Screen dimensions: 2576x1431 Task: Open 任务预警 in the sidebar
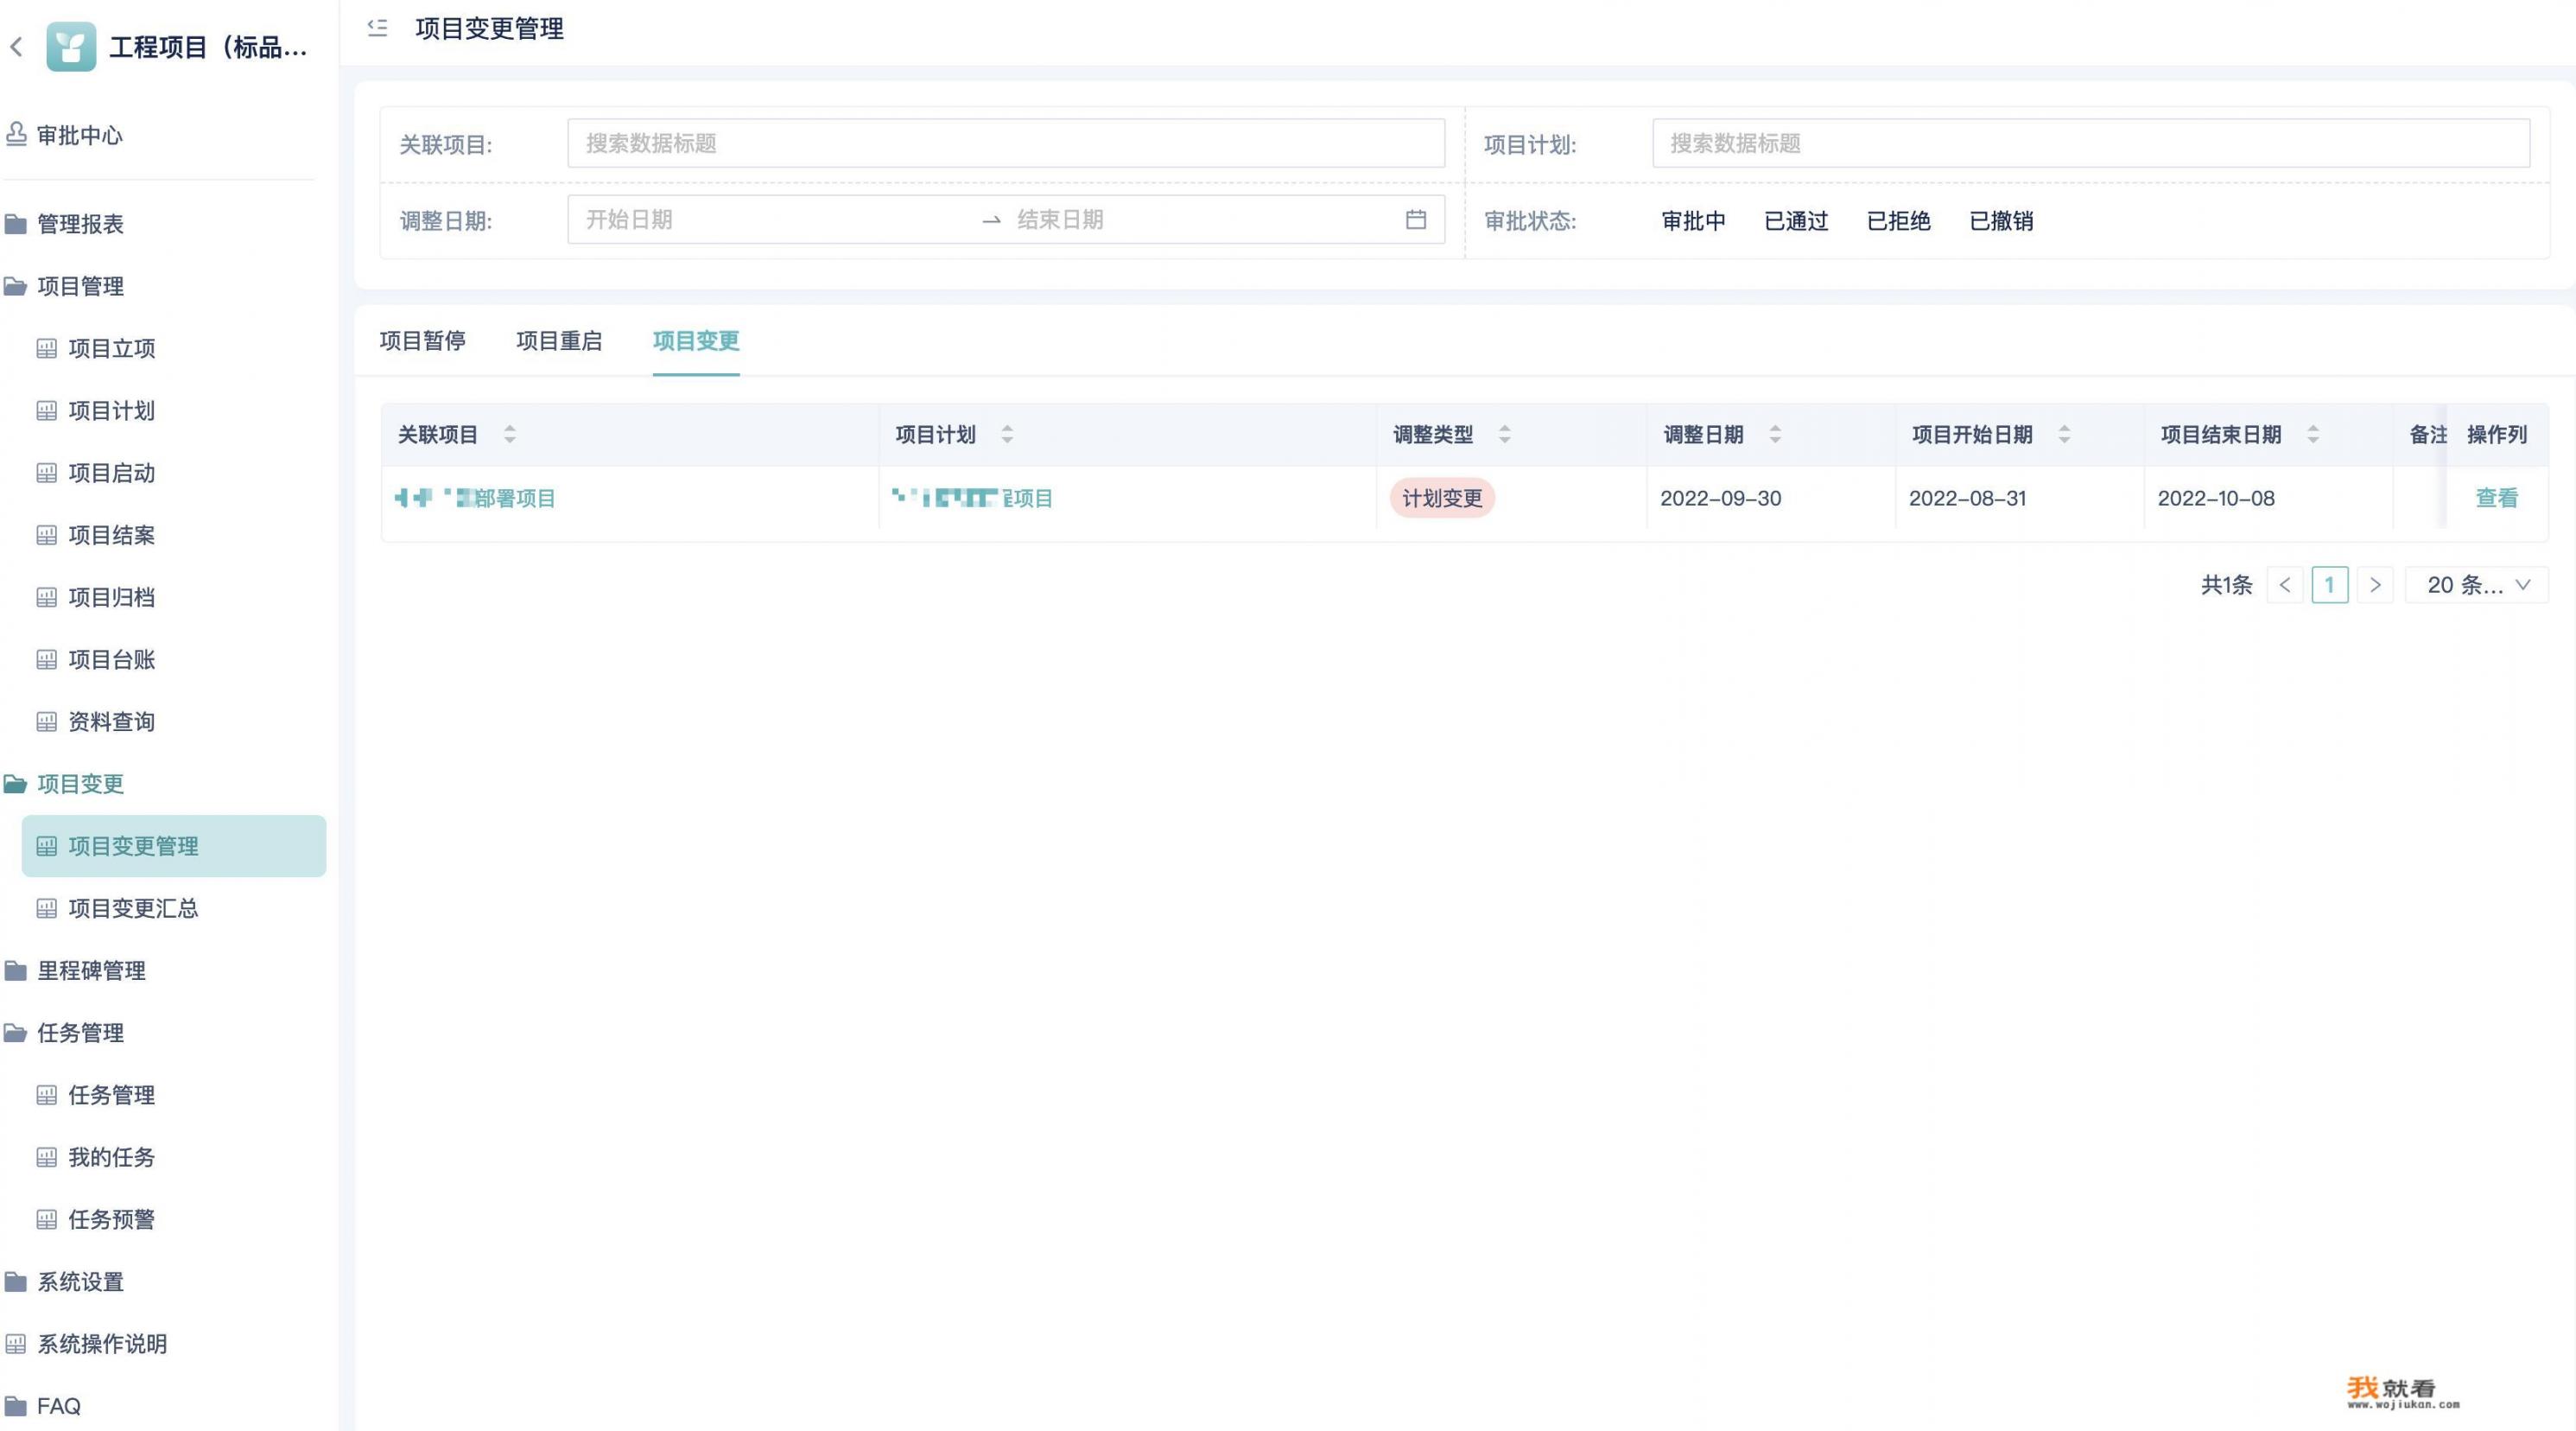(x=96, y=1219)
